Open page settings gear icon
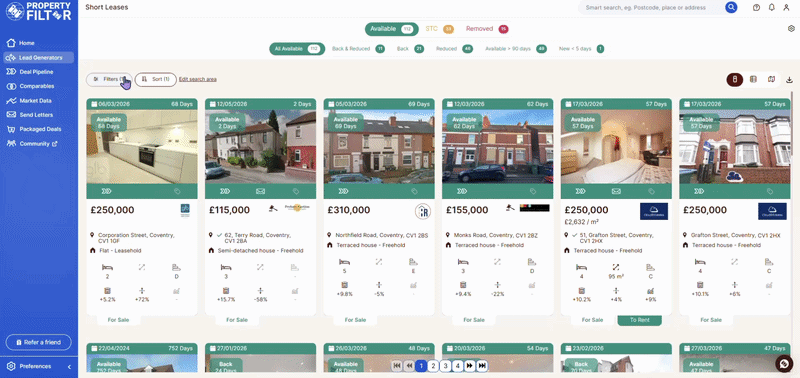Screen dimensions: 800x378 tap(791, 29)
